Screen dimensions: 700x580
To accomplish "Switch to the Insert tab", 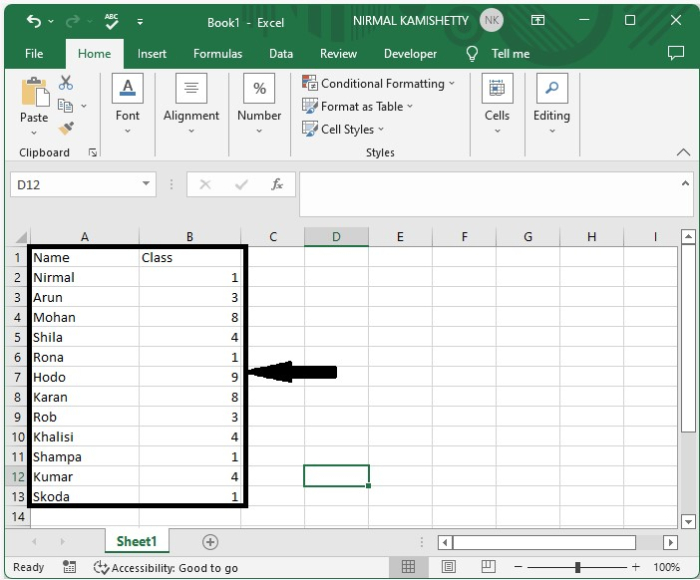I will (152, 54).
